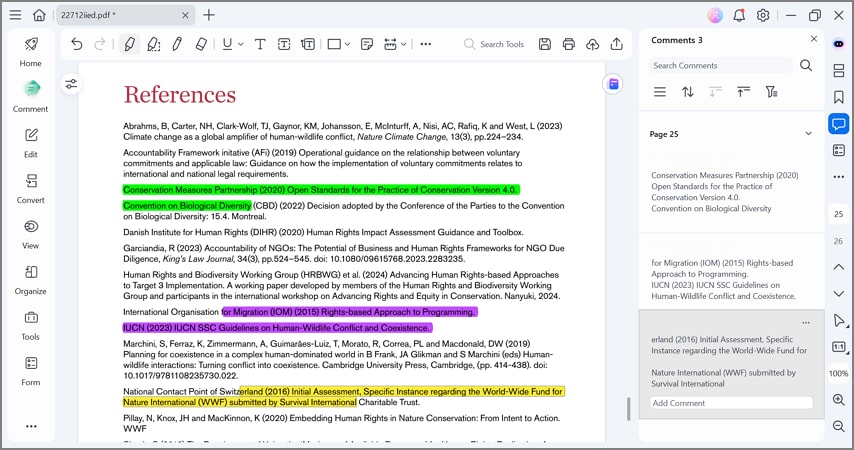The image size is (854, 450).
Task: Select the Eraser tool
Action: click(201, 44)
